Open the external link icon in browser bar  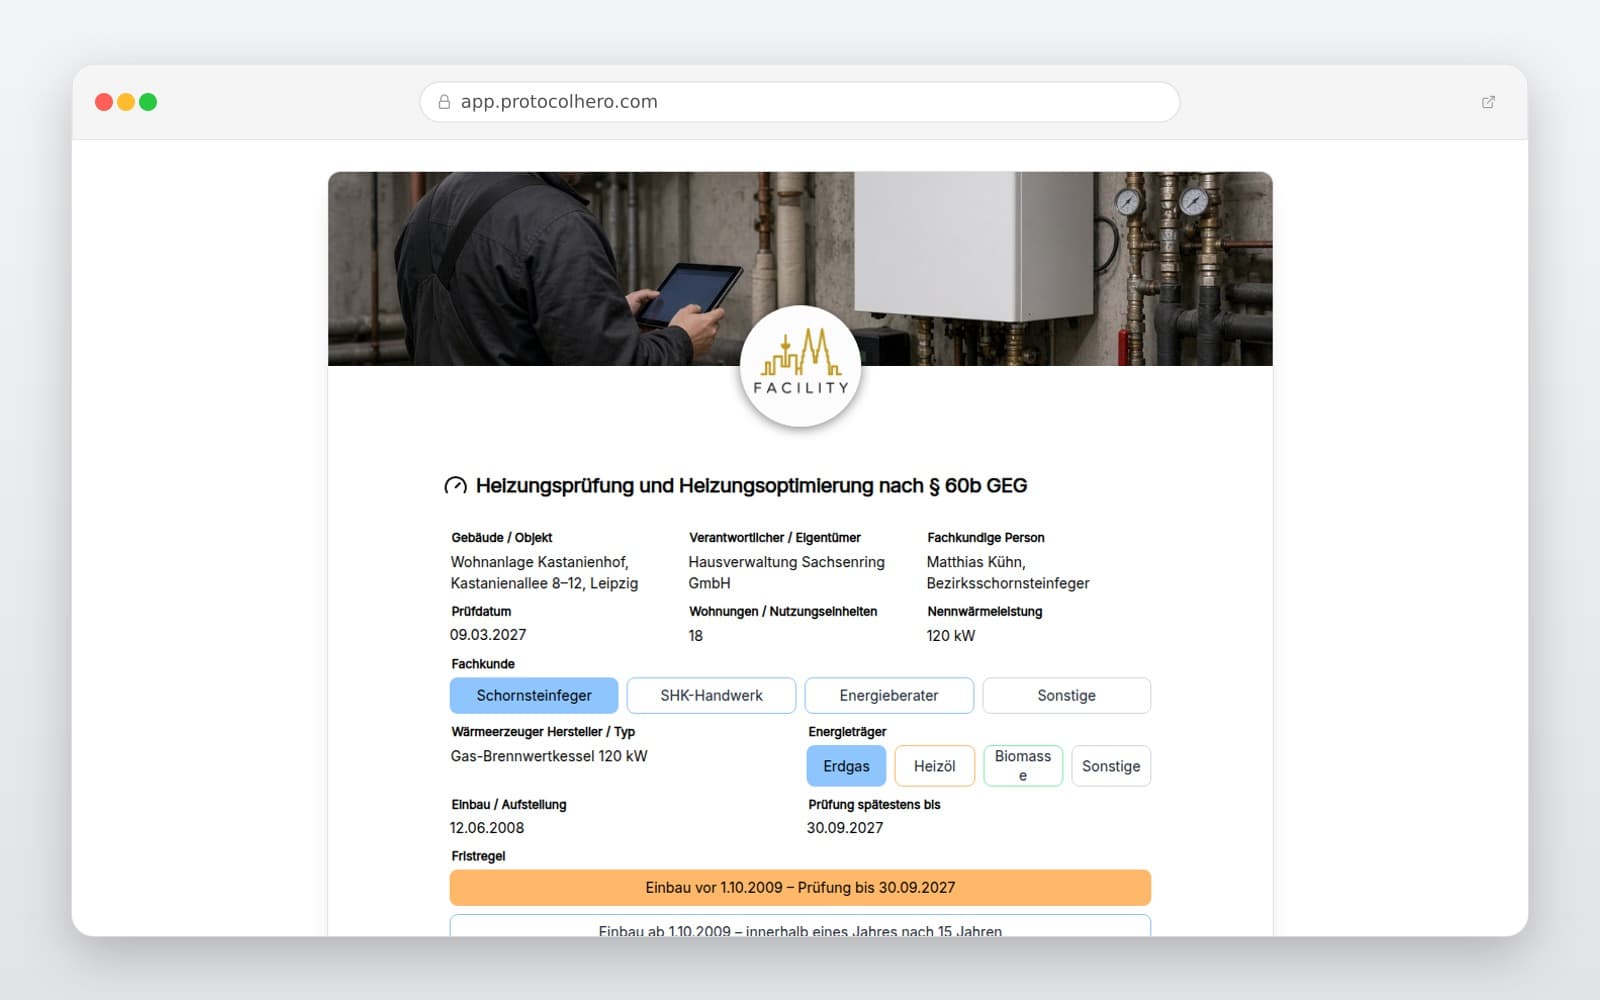tap(1488, 102)
